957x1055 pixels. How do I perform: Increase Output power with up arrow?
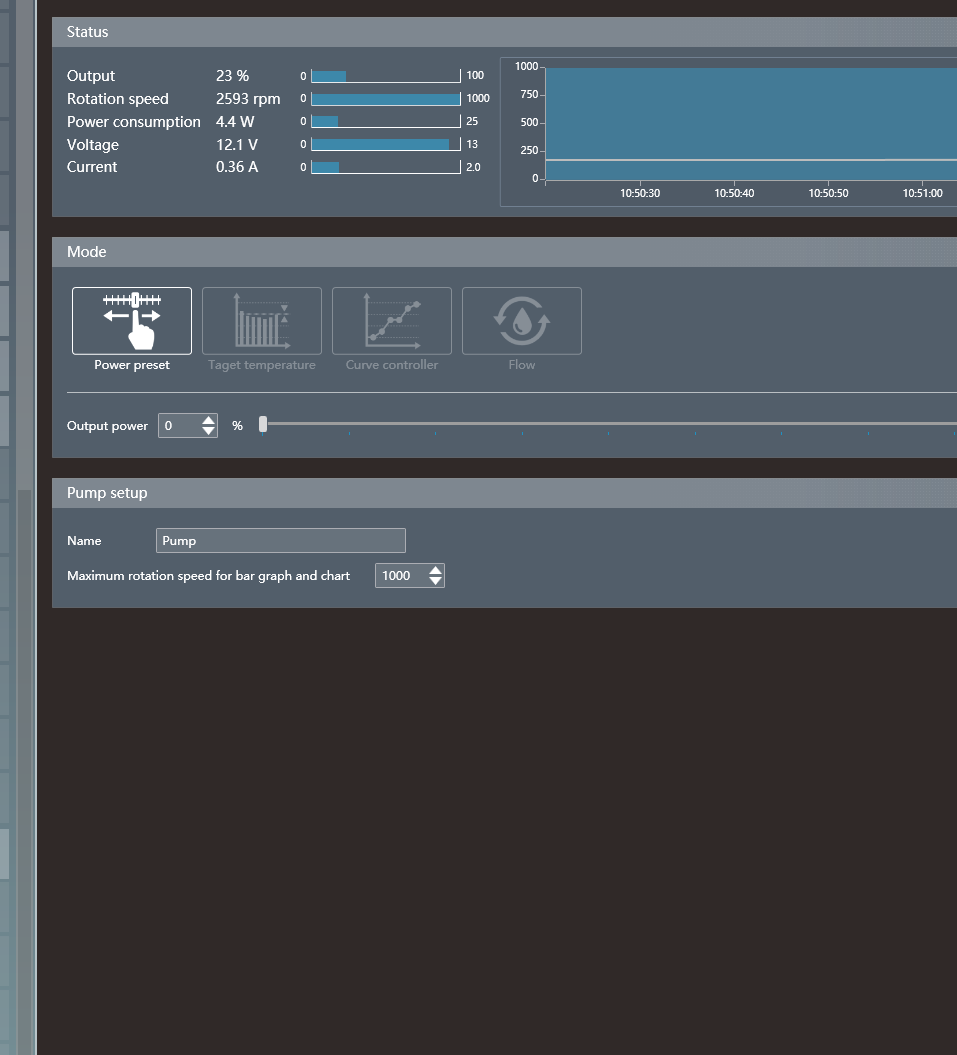[208, 420]
